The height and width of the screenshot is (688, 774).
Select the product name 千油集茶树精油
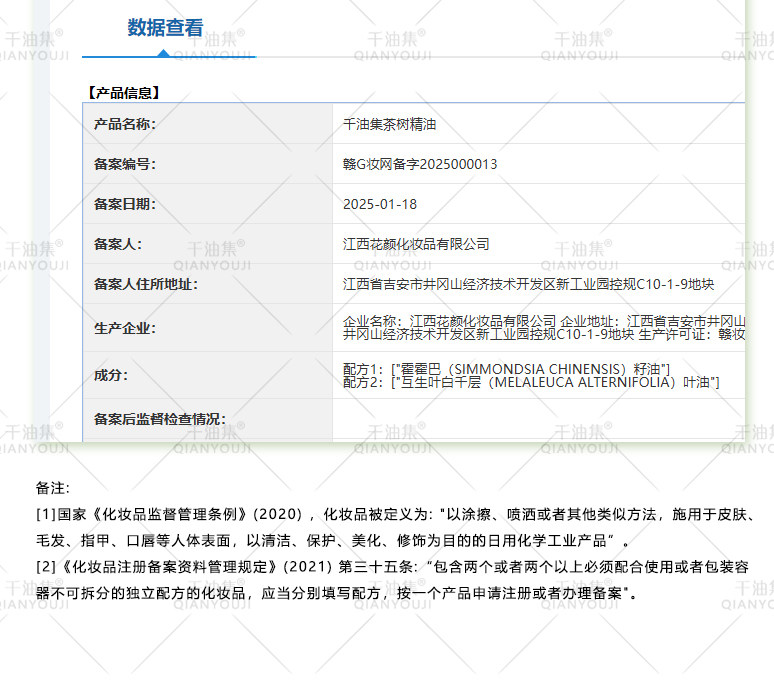389,124
